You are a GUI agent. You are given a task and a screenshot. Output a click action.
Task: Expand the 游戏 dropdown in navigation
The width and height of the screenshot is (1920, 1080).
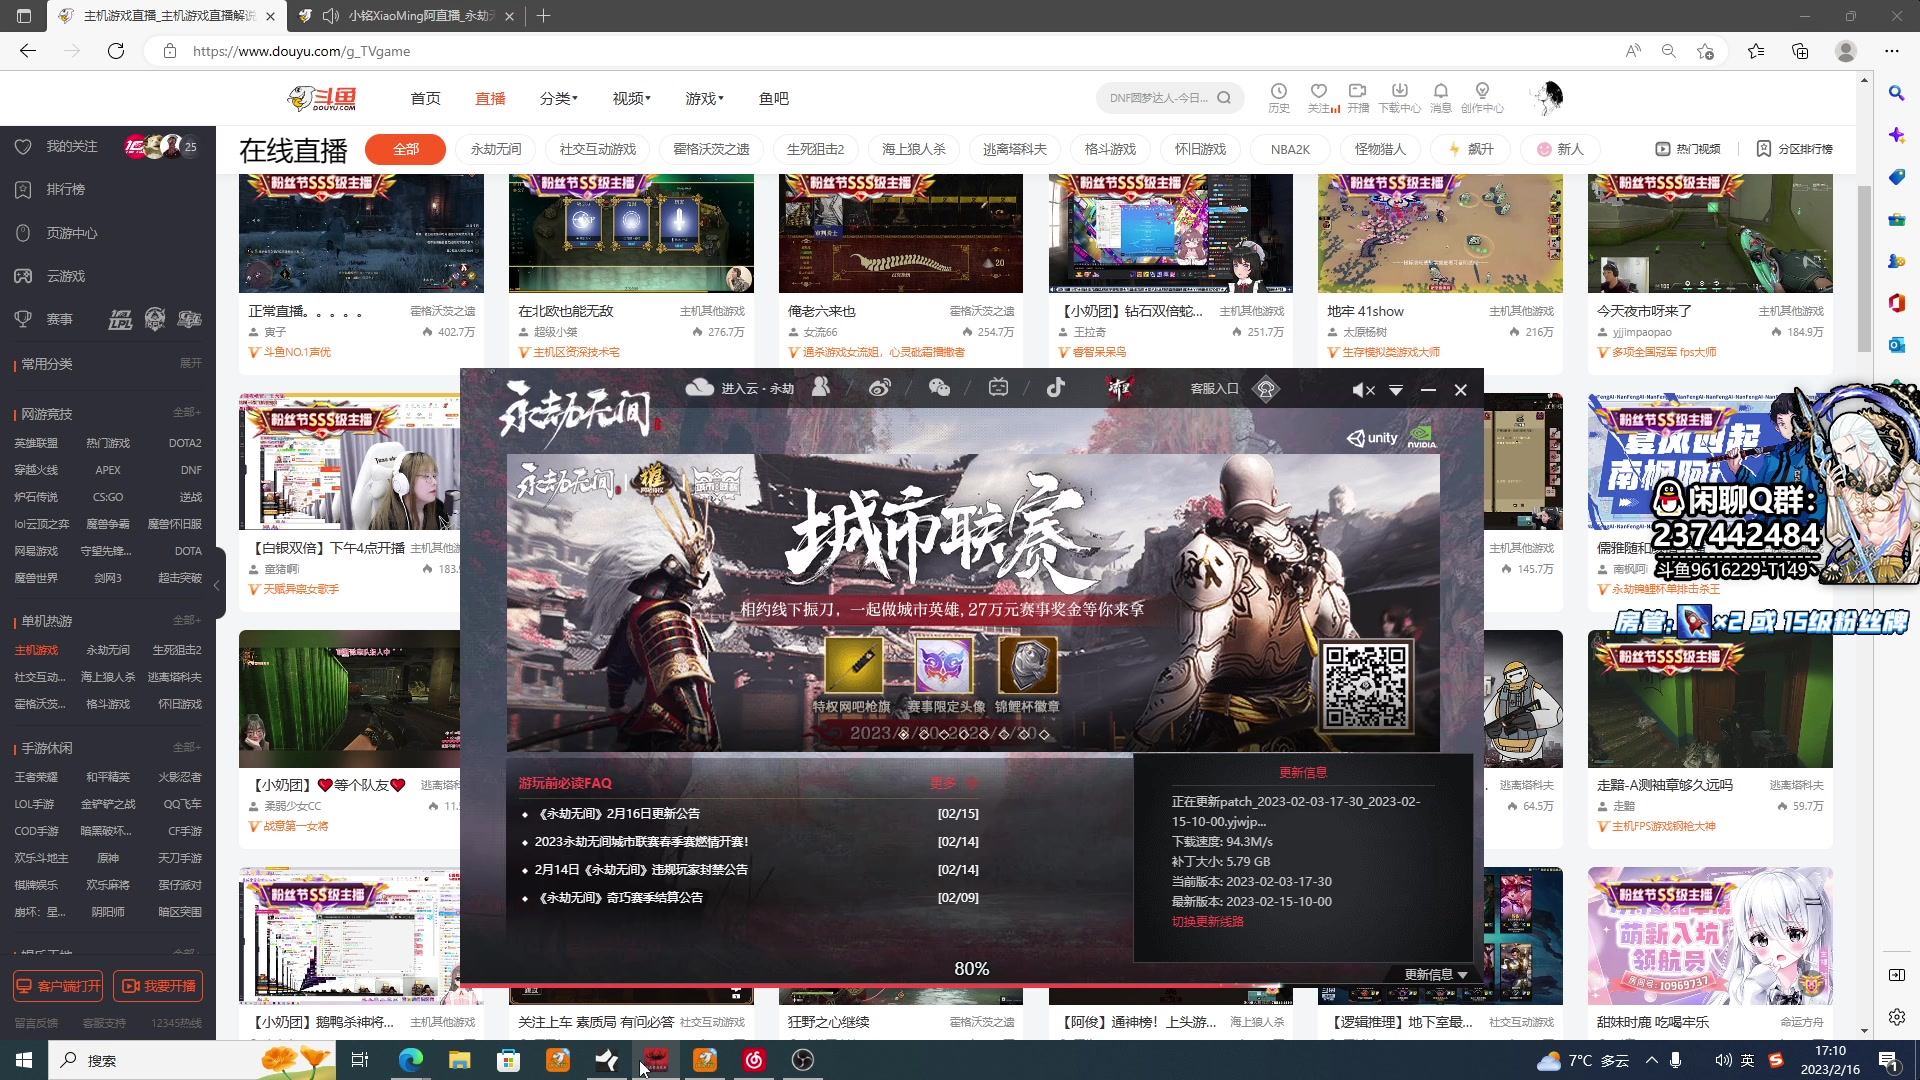coord(704,98)
